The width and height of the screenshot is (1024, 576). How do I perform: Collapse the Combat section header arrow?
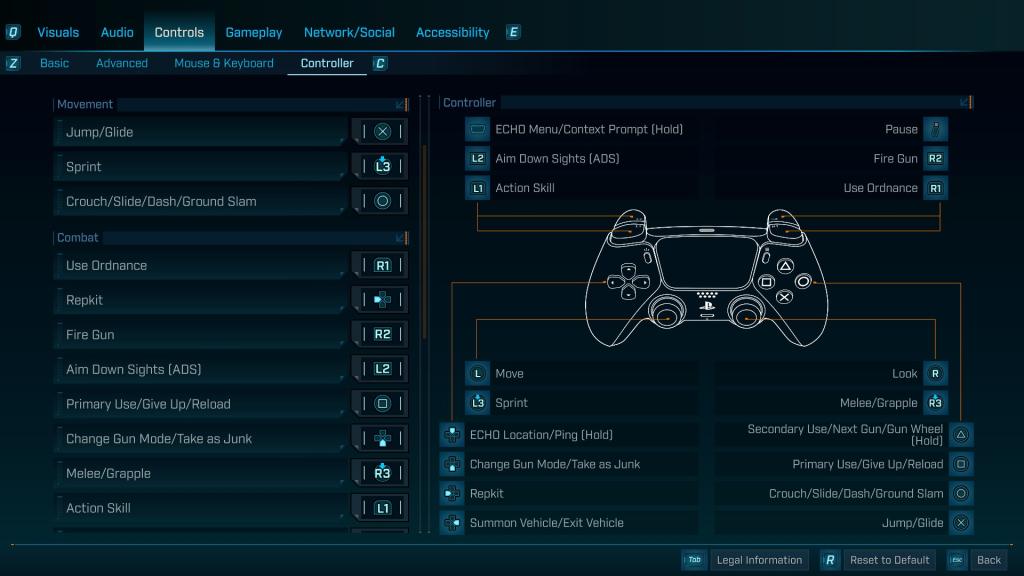[399, 238]
